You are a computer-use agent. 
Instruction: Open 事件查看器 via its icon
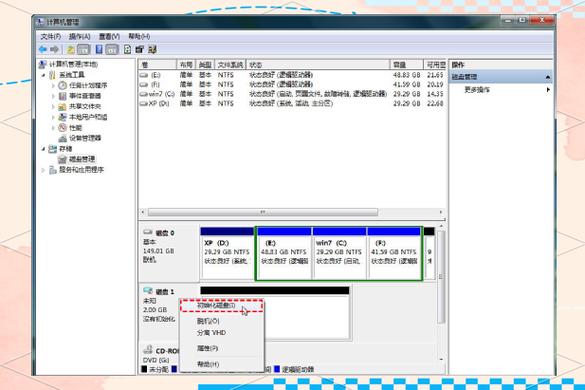(63, 96)
